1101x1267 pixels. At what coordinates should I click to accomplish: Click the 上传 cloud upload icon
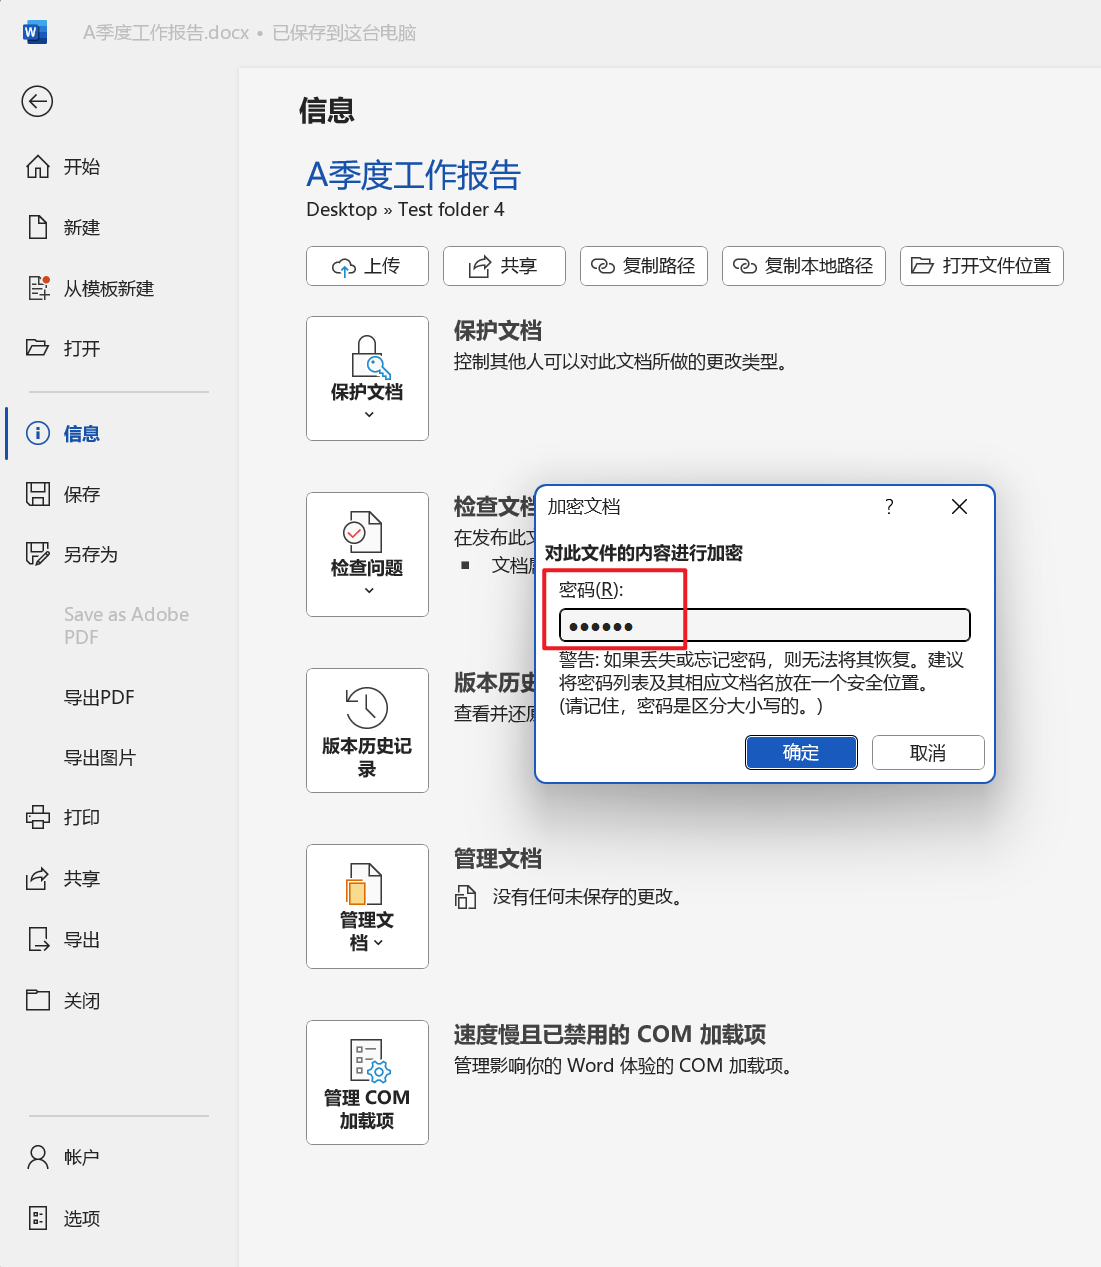click(x=343, y=266)
